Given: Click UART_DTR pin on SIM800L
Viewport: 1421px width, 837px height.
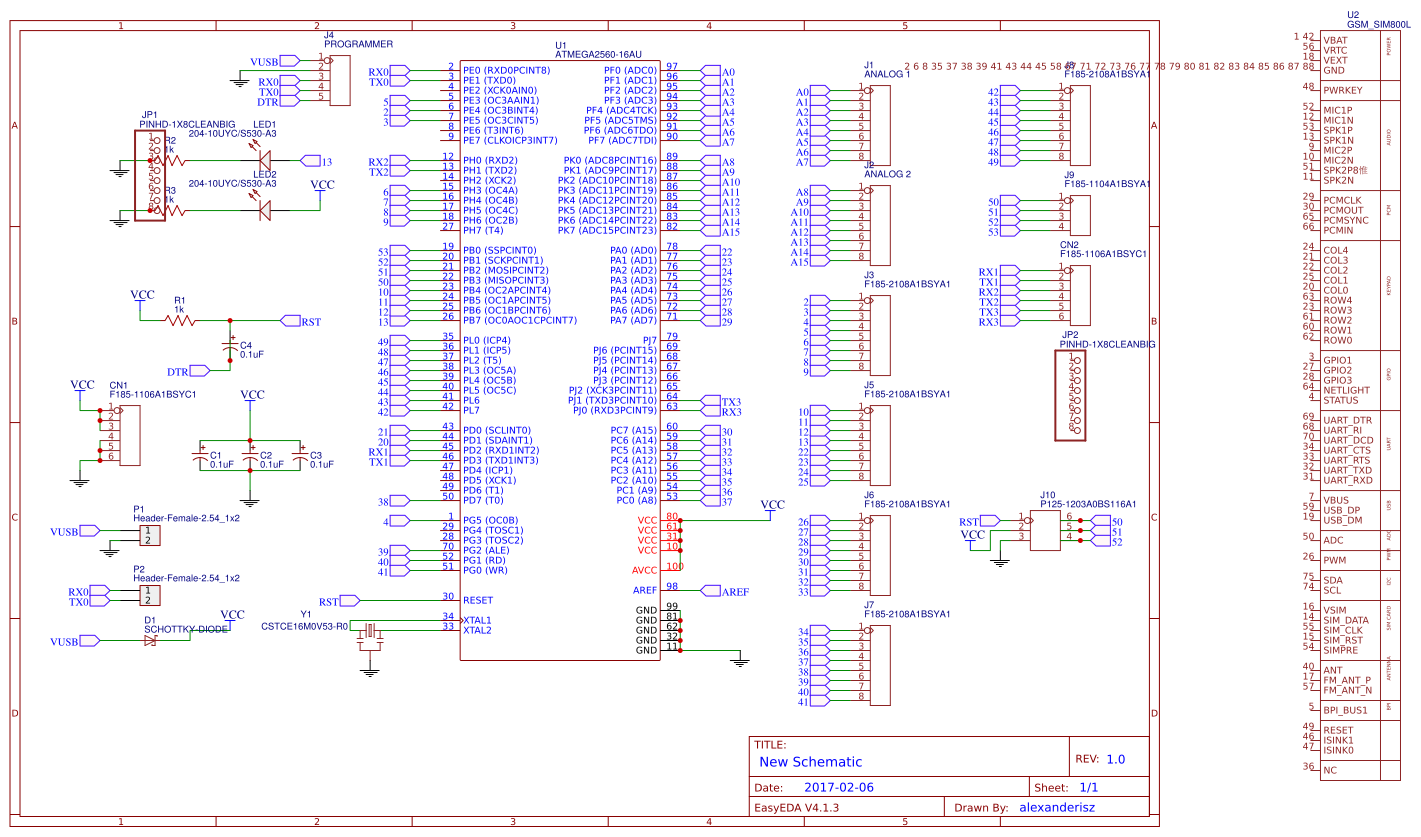Looking at the screenshot, I should point(1350,420).
